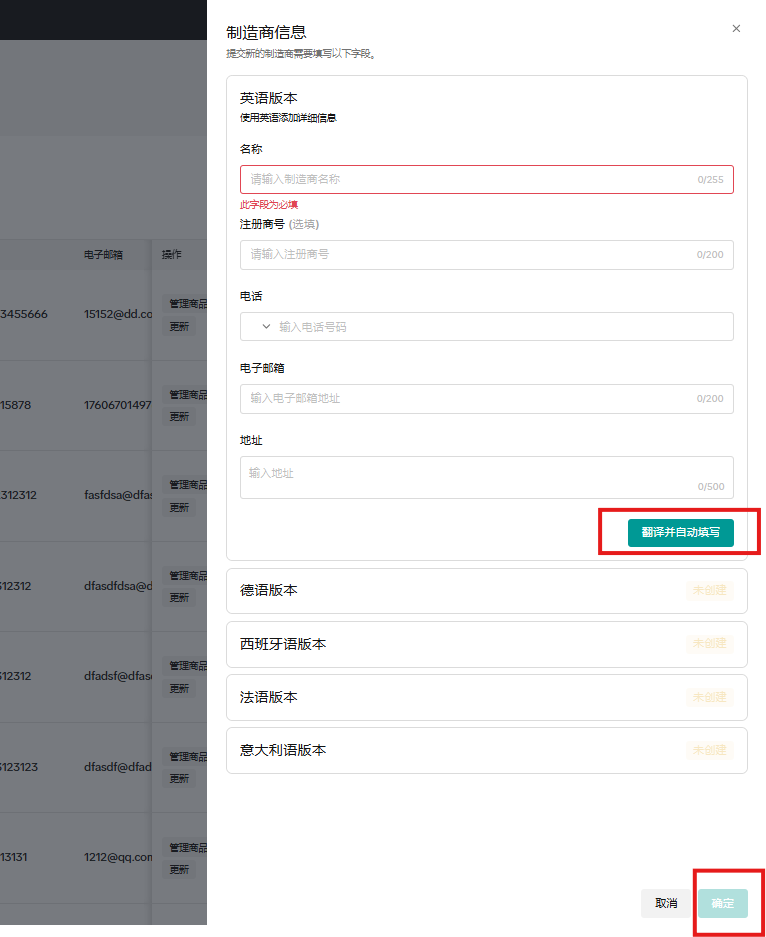The width and height of the screenshot is (766, 937).
Task: Expand the 法语版本 (French version) section
Action: tap(486, 696)
